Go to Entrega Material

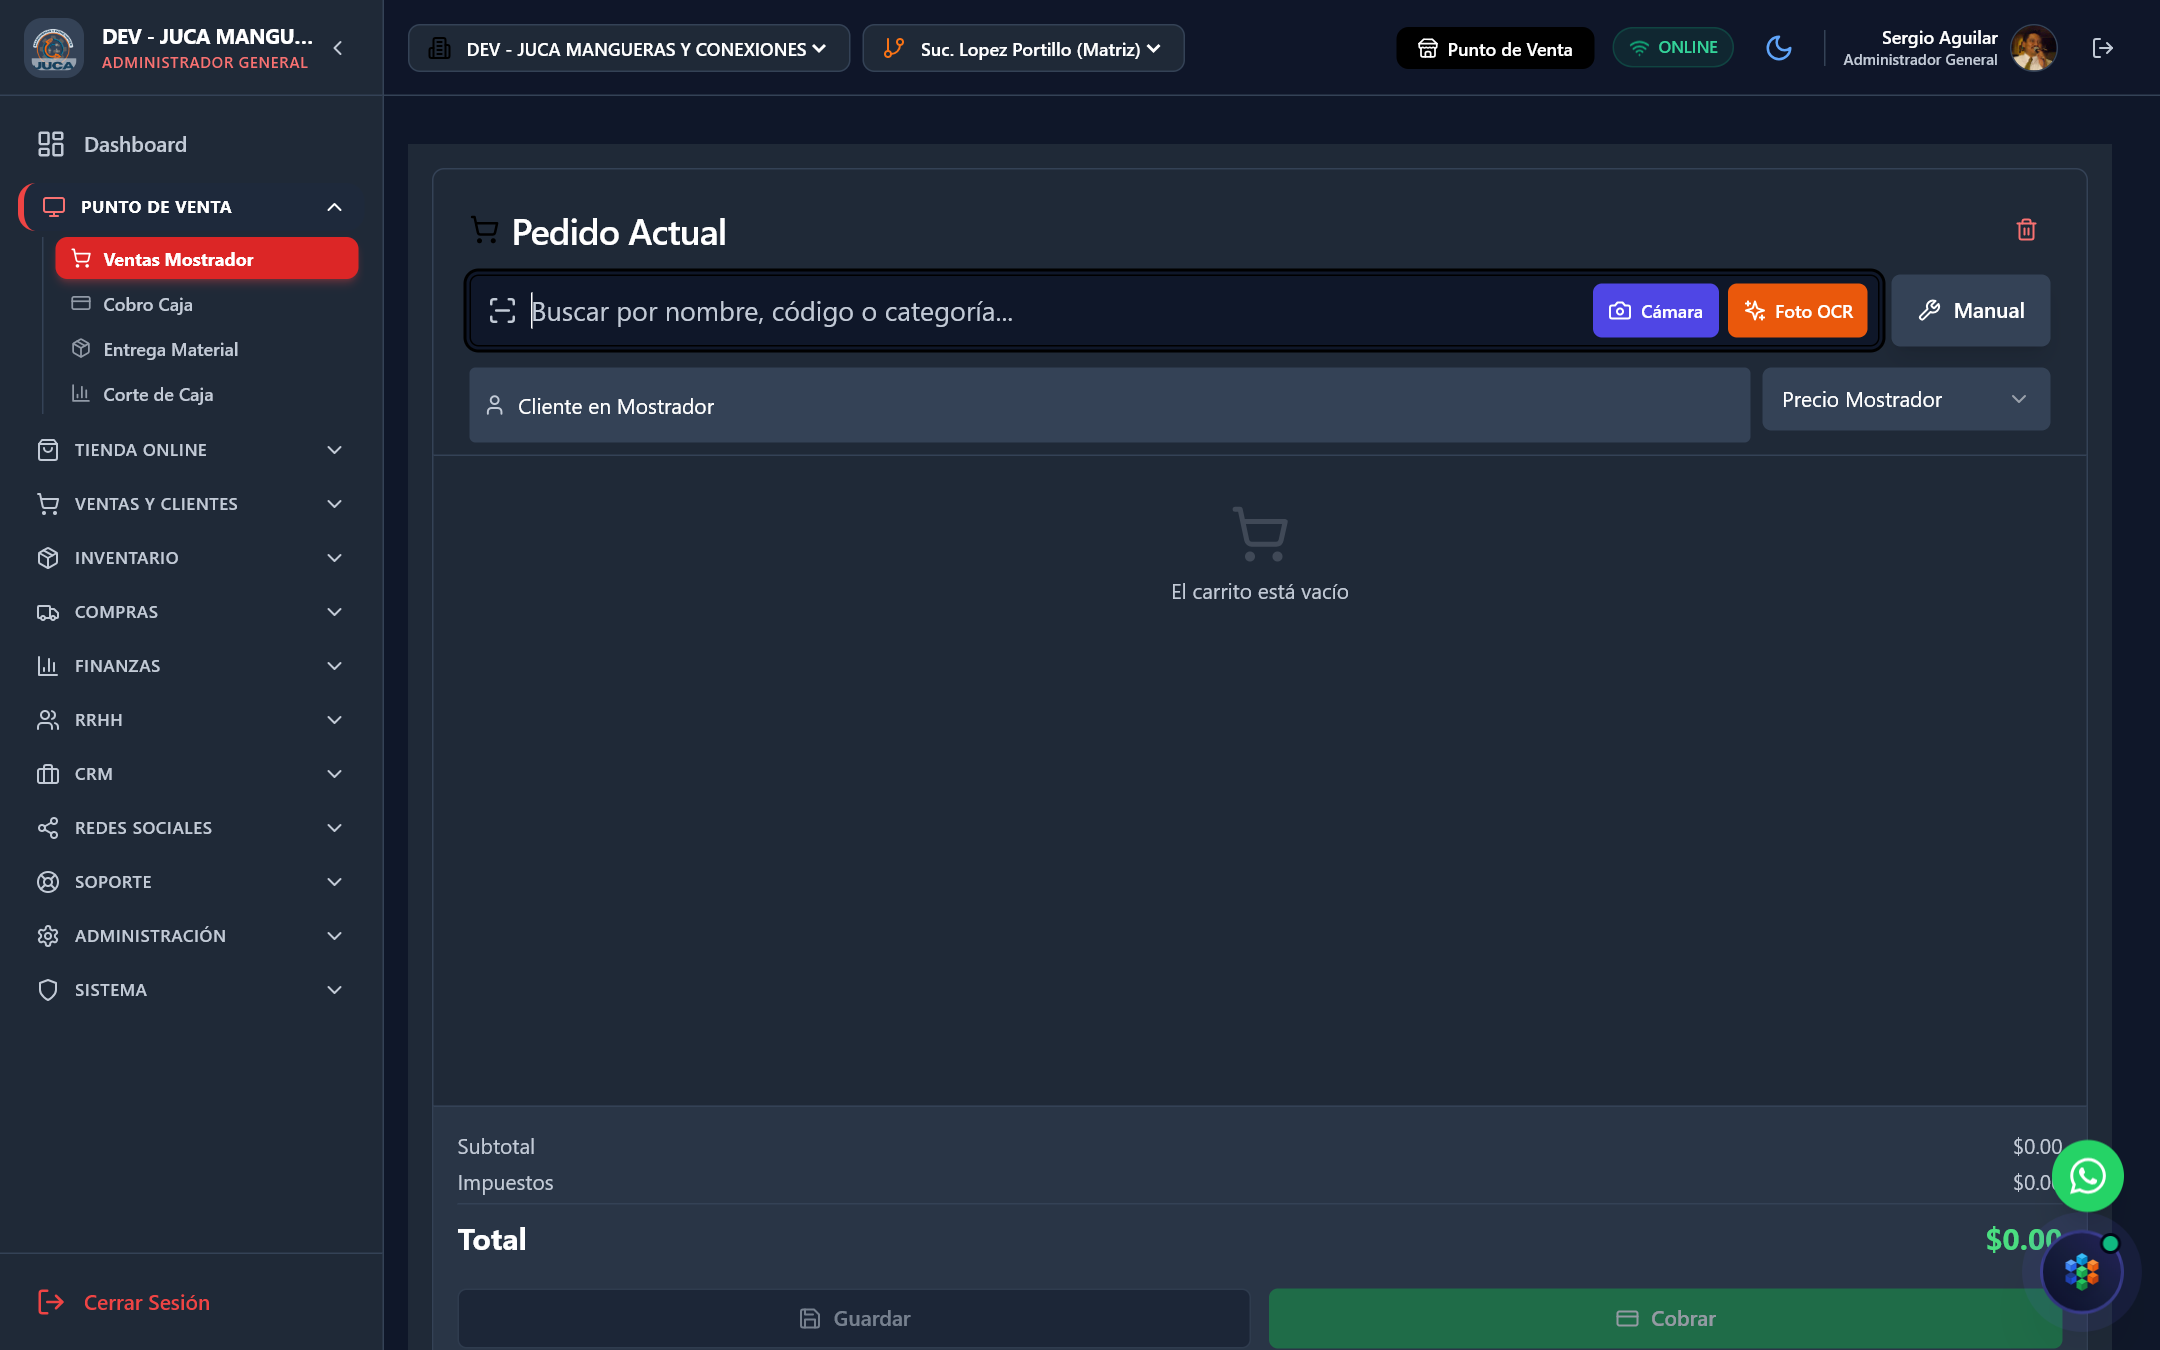tap(207, 349)
